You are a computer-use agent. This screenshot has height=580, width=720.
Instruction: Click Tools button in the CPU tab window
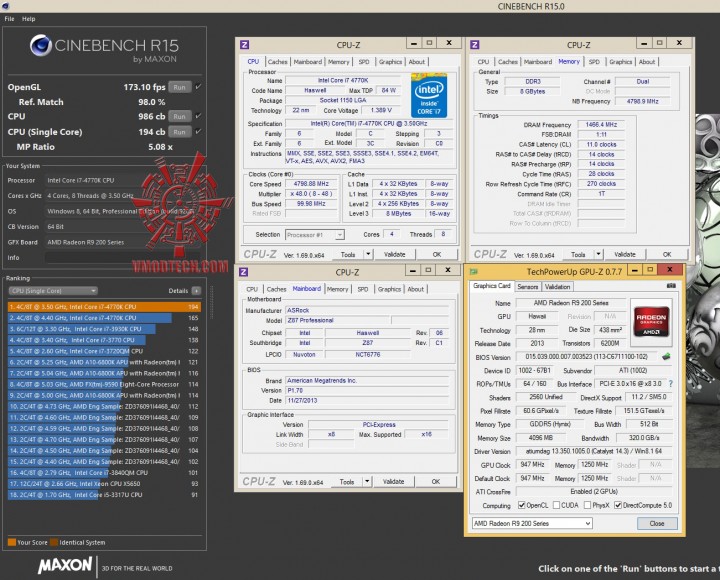(x=348, y=254)
